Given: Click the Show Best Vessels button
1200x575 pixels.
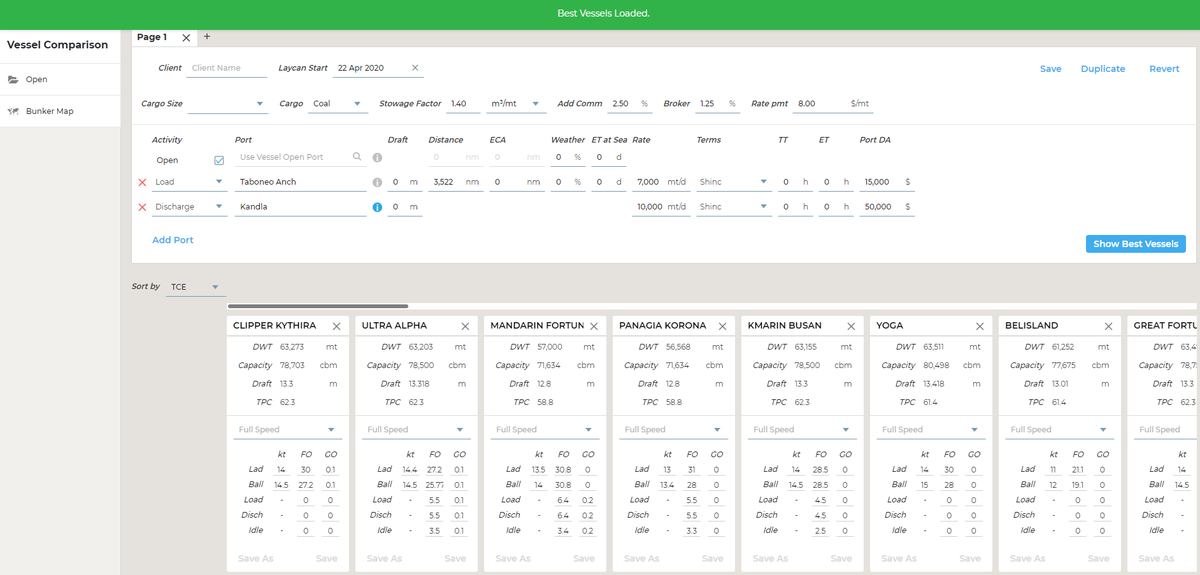Looking at the screenshot, I should pos(1136,244).
